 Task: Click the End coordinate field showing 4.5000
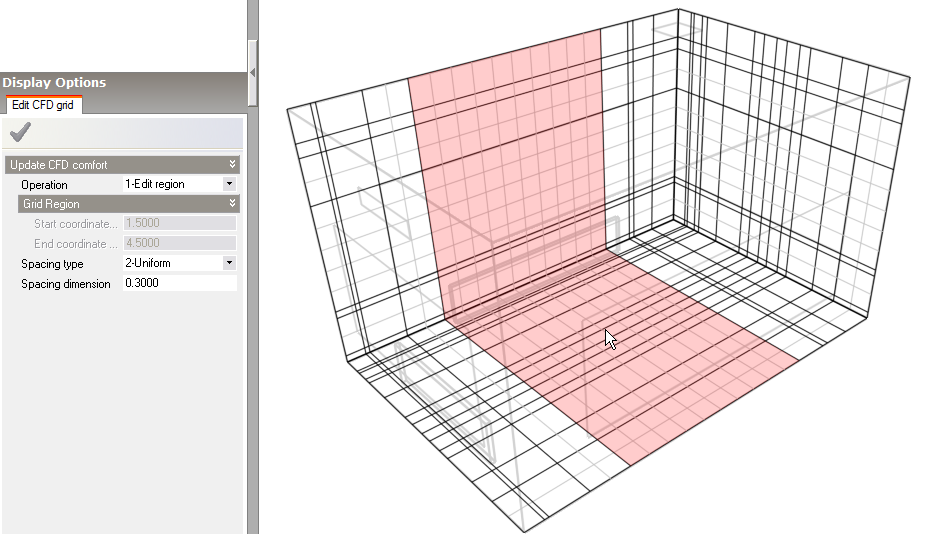point(178,243)
